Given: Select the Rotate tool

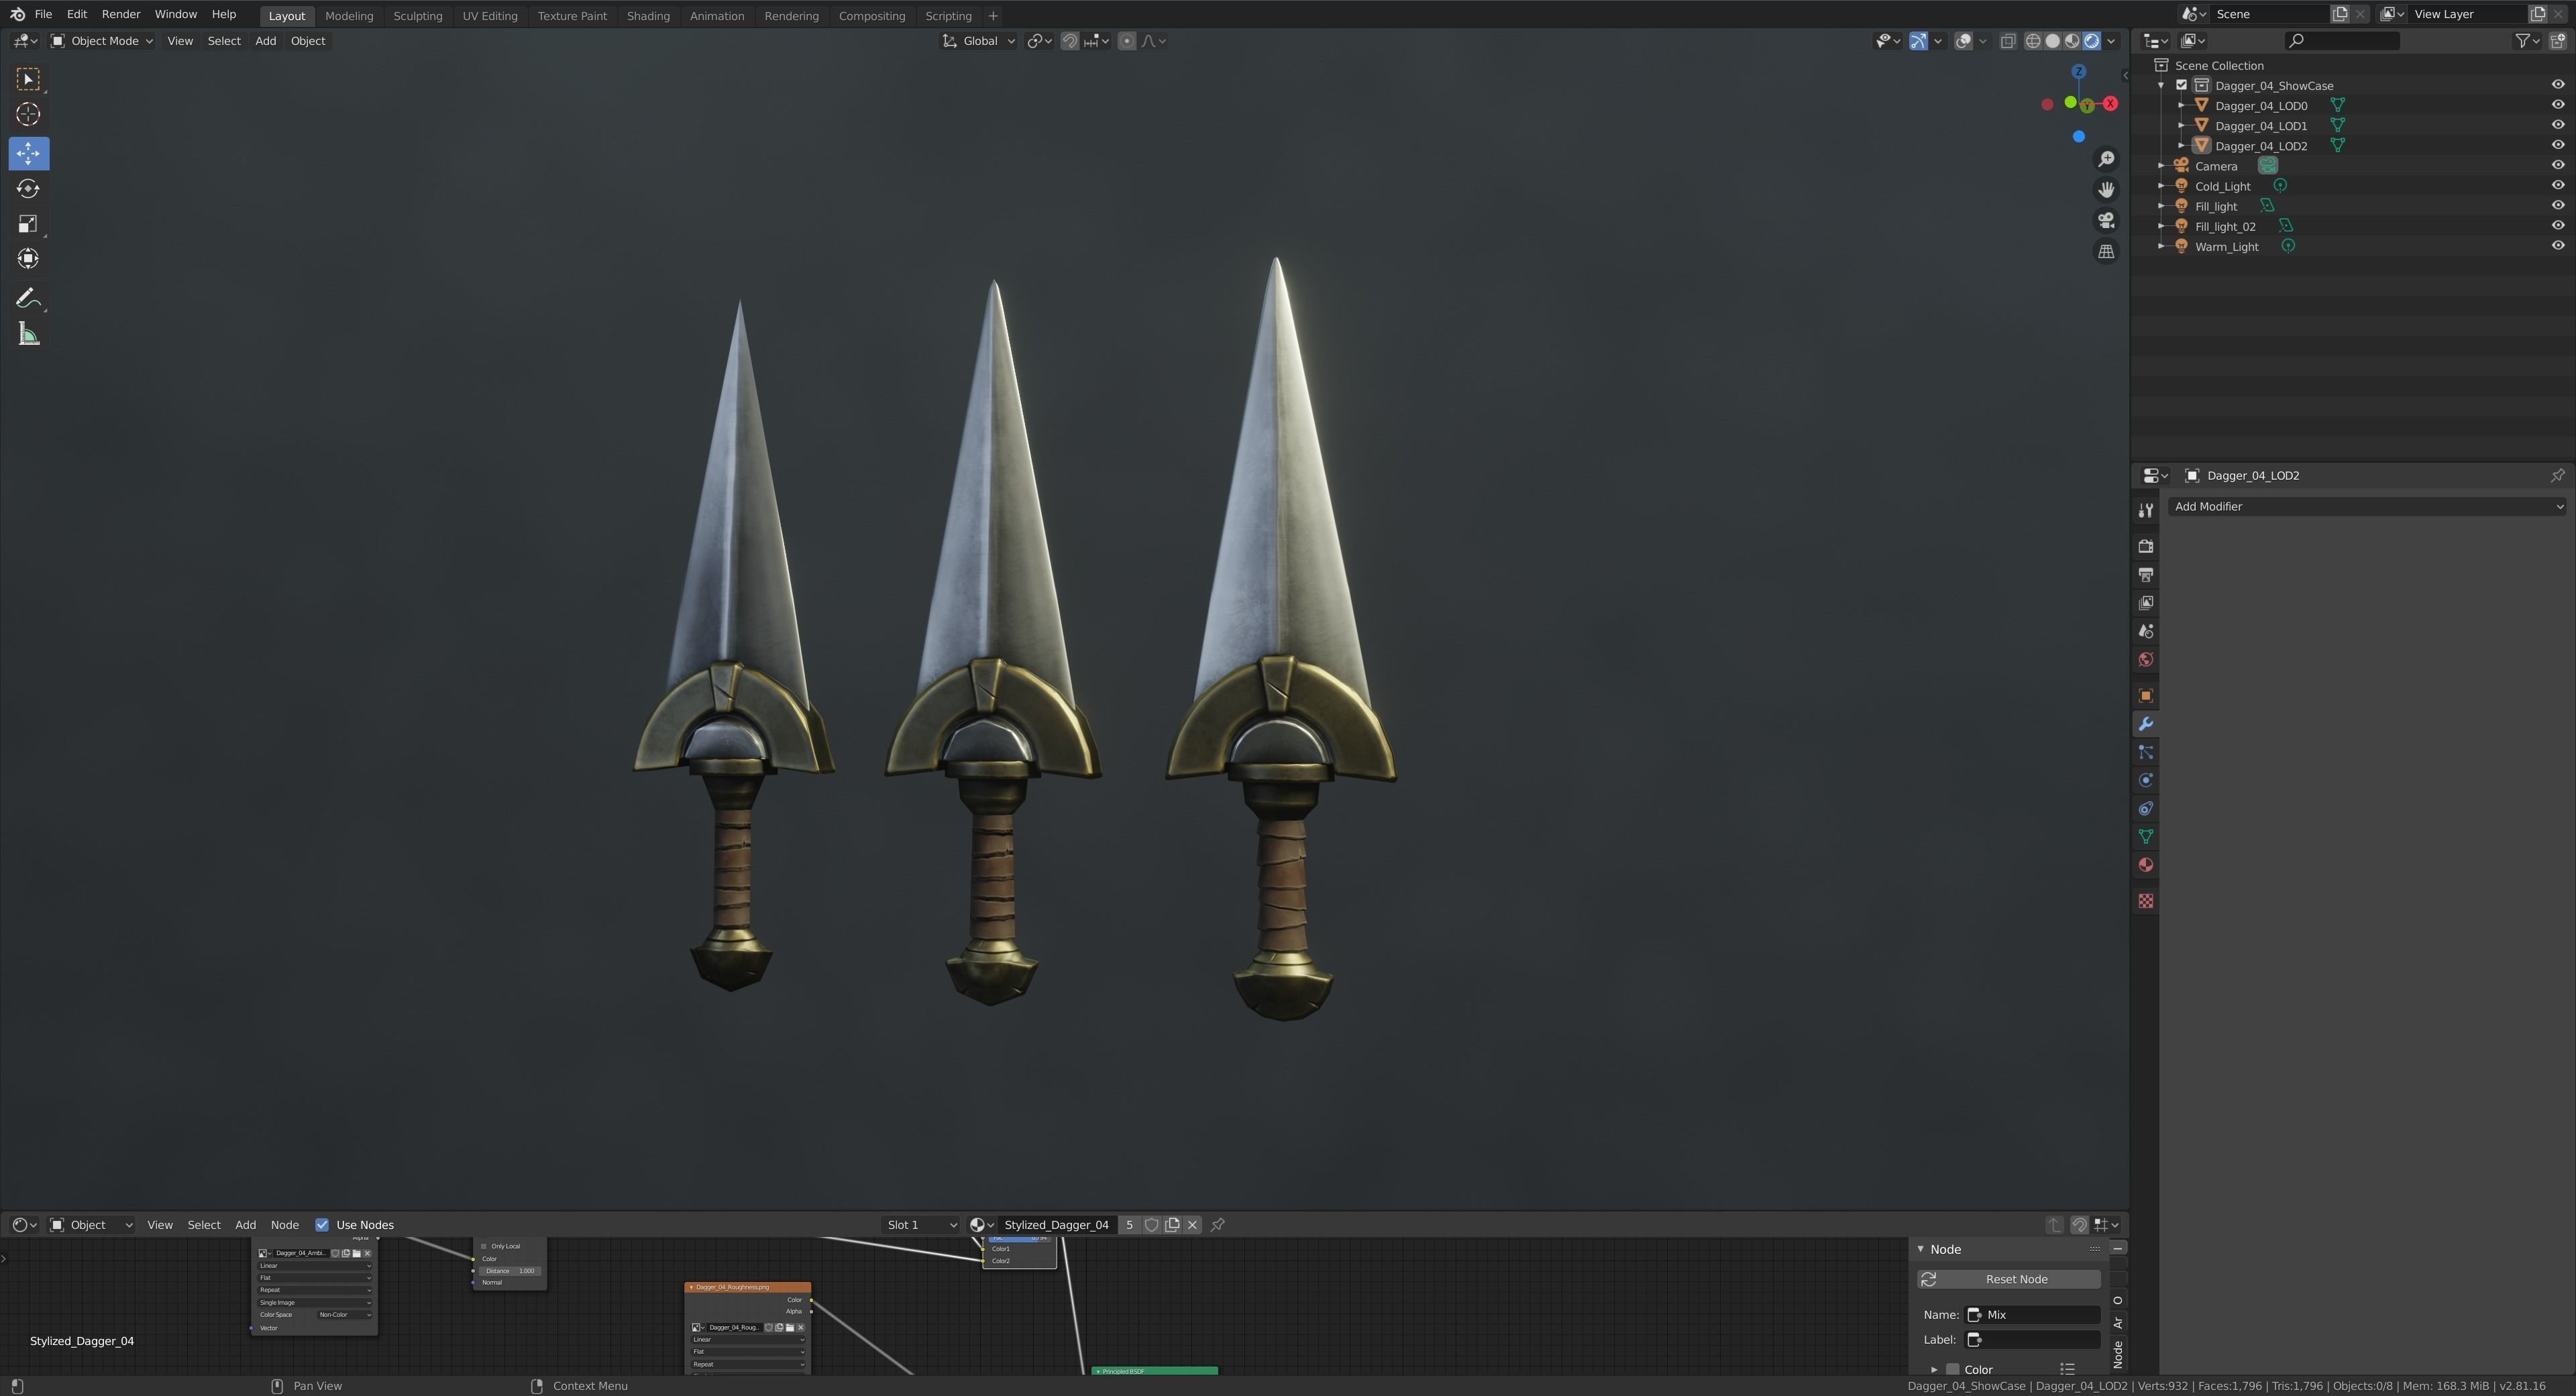Looking at the screenshot, I should (28, 189).
